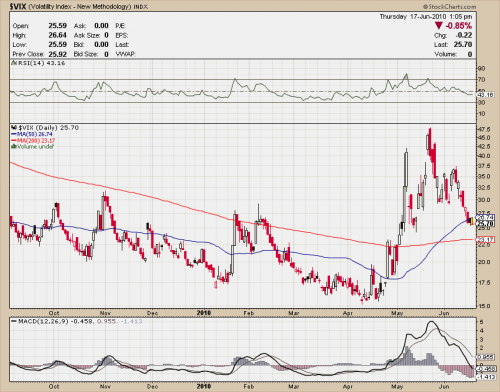Click the $VIX symbol title
Image resolution: width=500 pixels, height=392 pixels.
[x=17, y=6]
